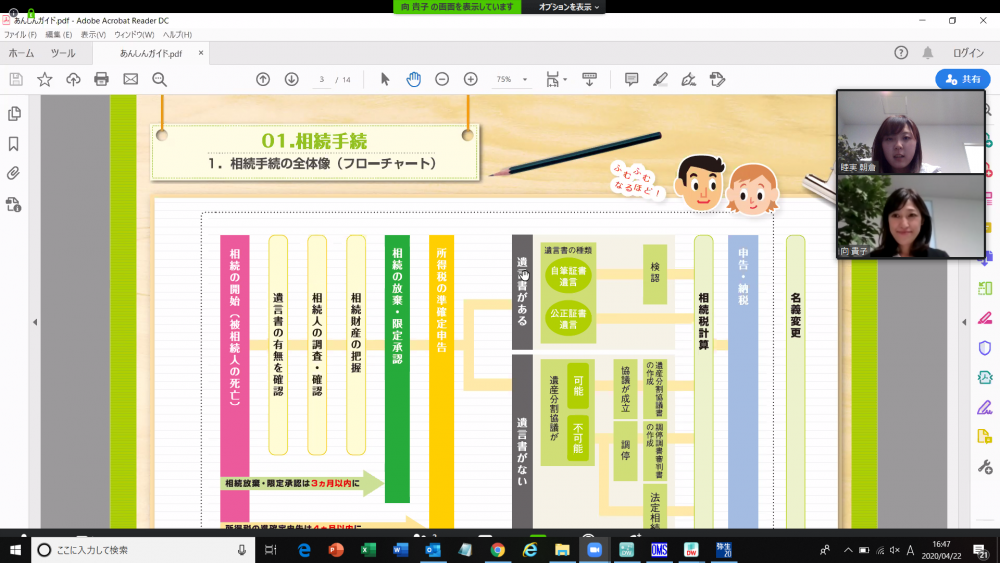Click the scrolling mode icon

(589, 79)
